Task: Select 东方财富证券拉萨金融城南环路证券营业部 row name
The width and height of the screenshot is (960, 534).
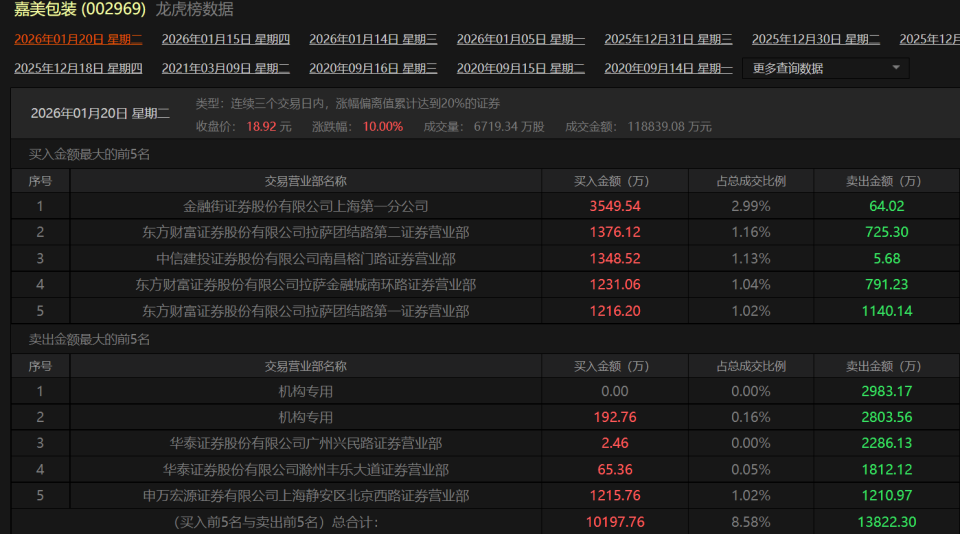Action: (x=306, y=285)
